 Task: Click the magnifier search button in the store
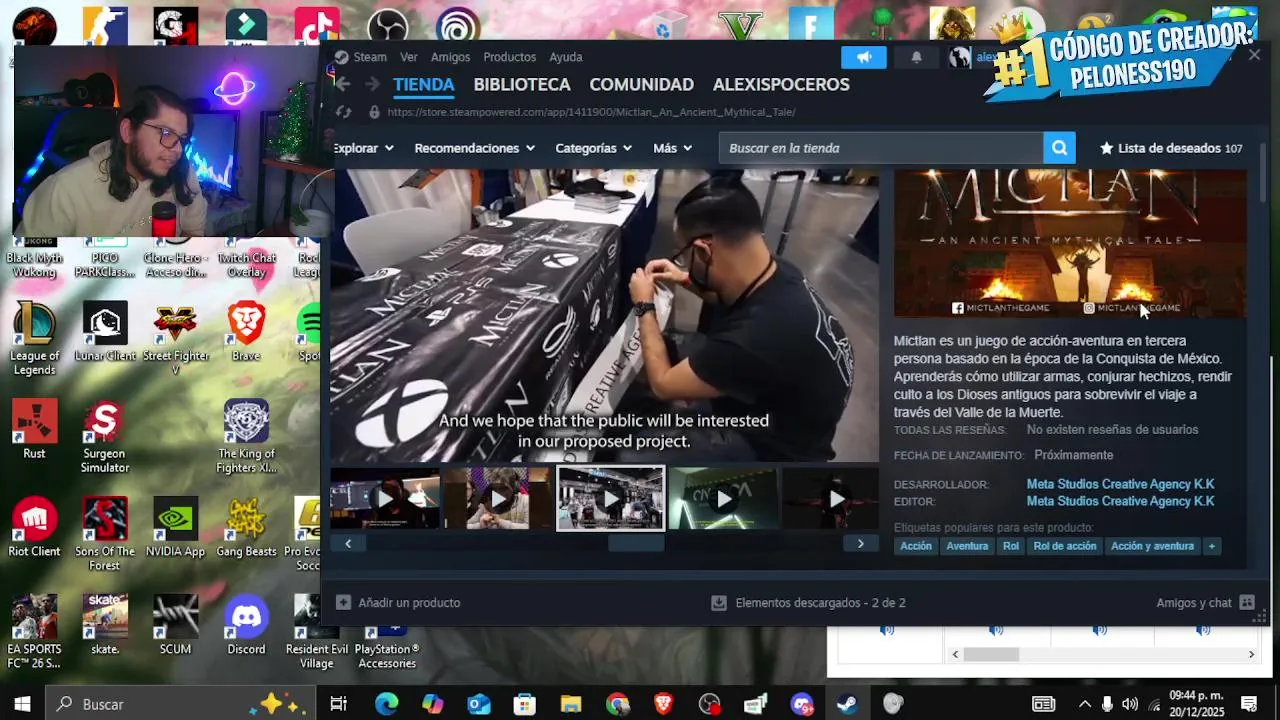click(x=1059, y=148)
